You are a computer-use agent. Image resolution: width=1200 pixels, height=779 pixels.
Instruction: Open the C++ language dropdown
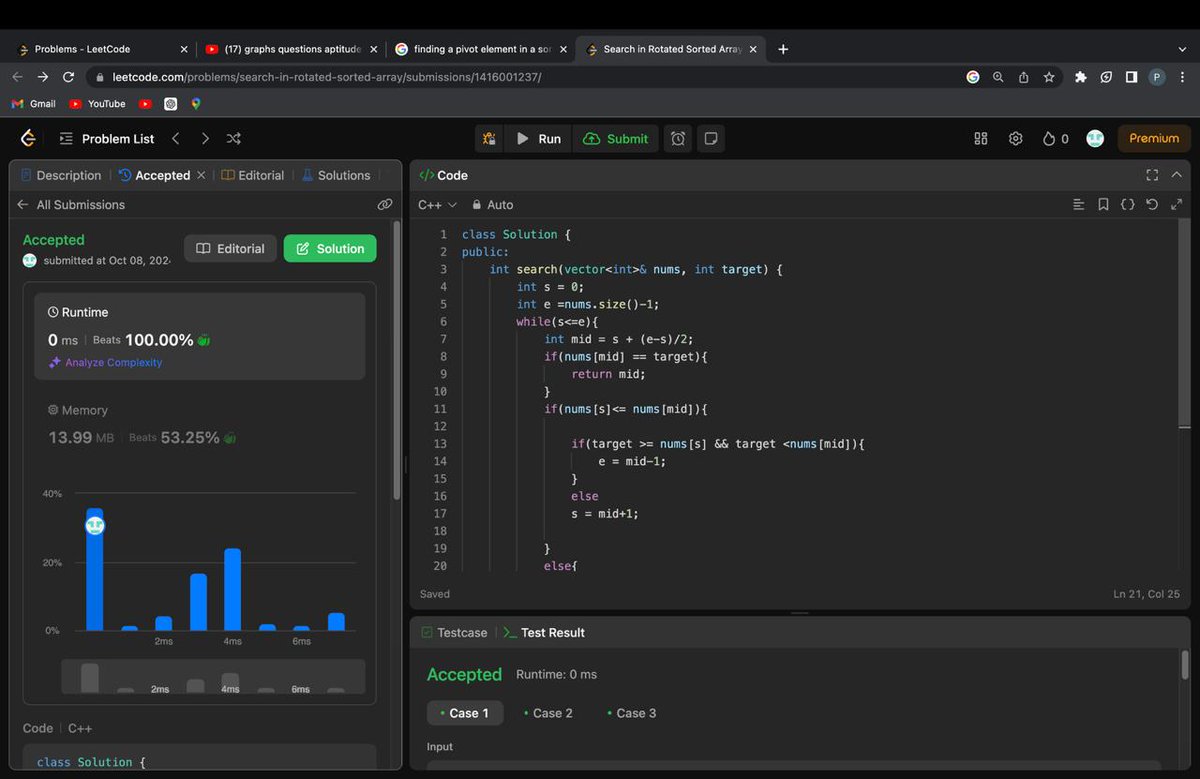(437, 204)
